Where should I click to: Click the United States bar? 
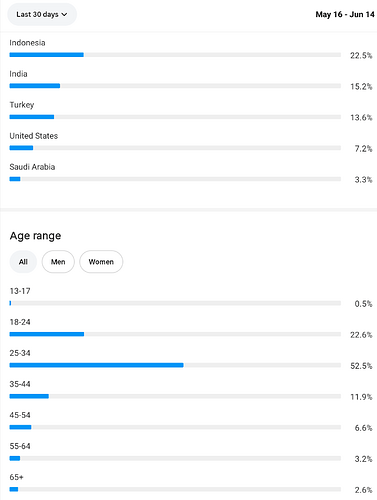[x=175, y=148]
